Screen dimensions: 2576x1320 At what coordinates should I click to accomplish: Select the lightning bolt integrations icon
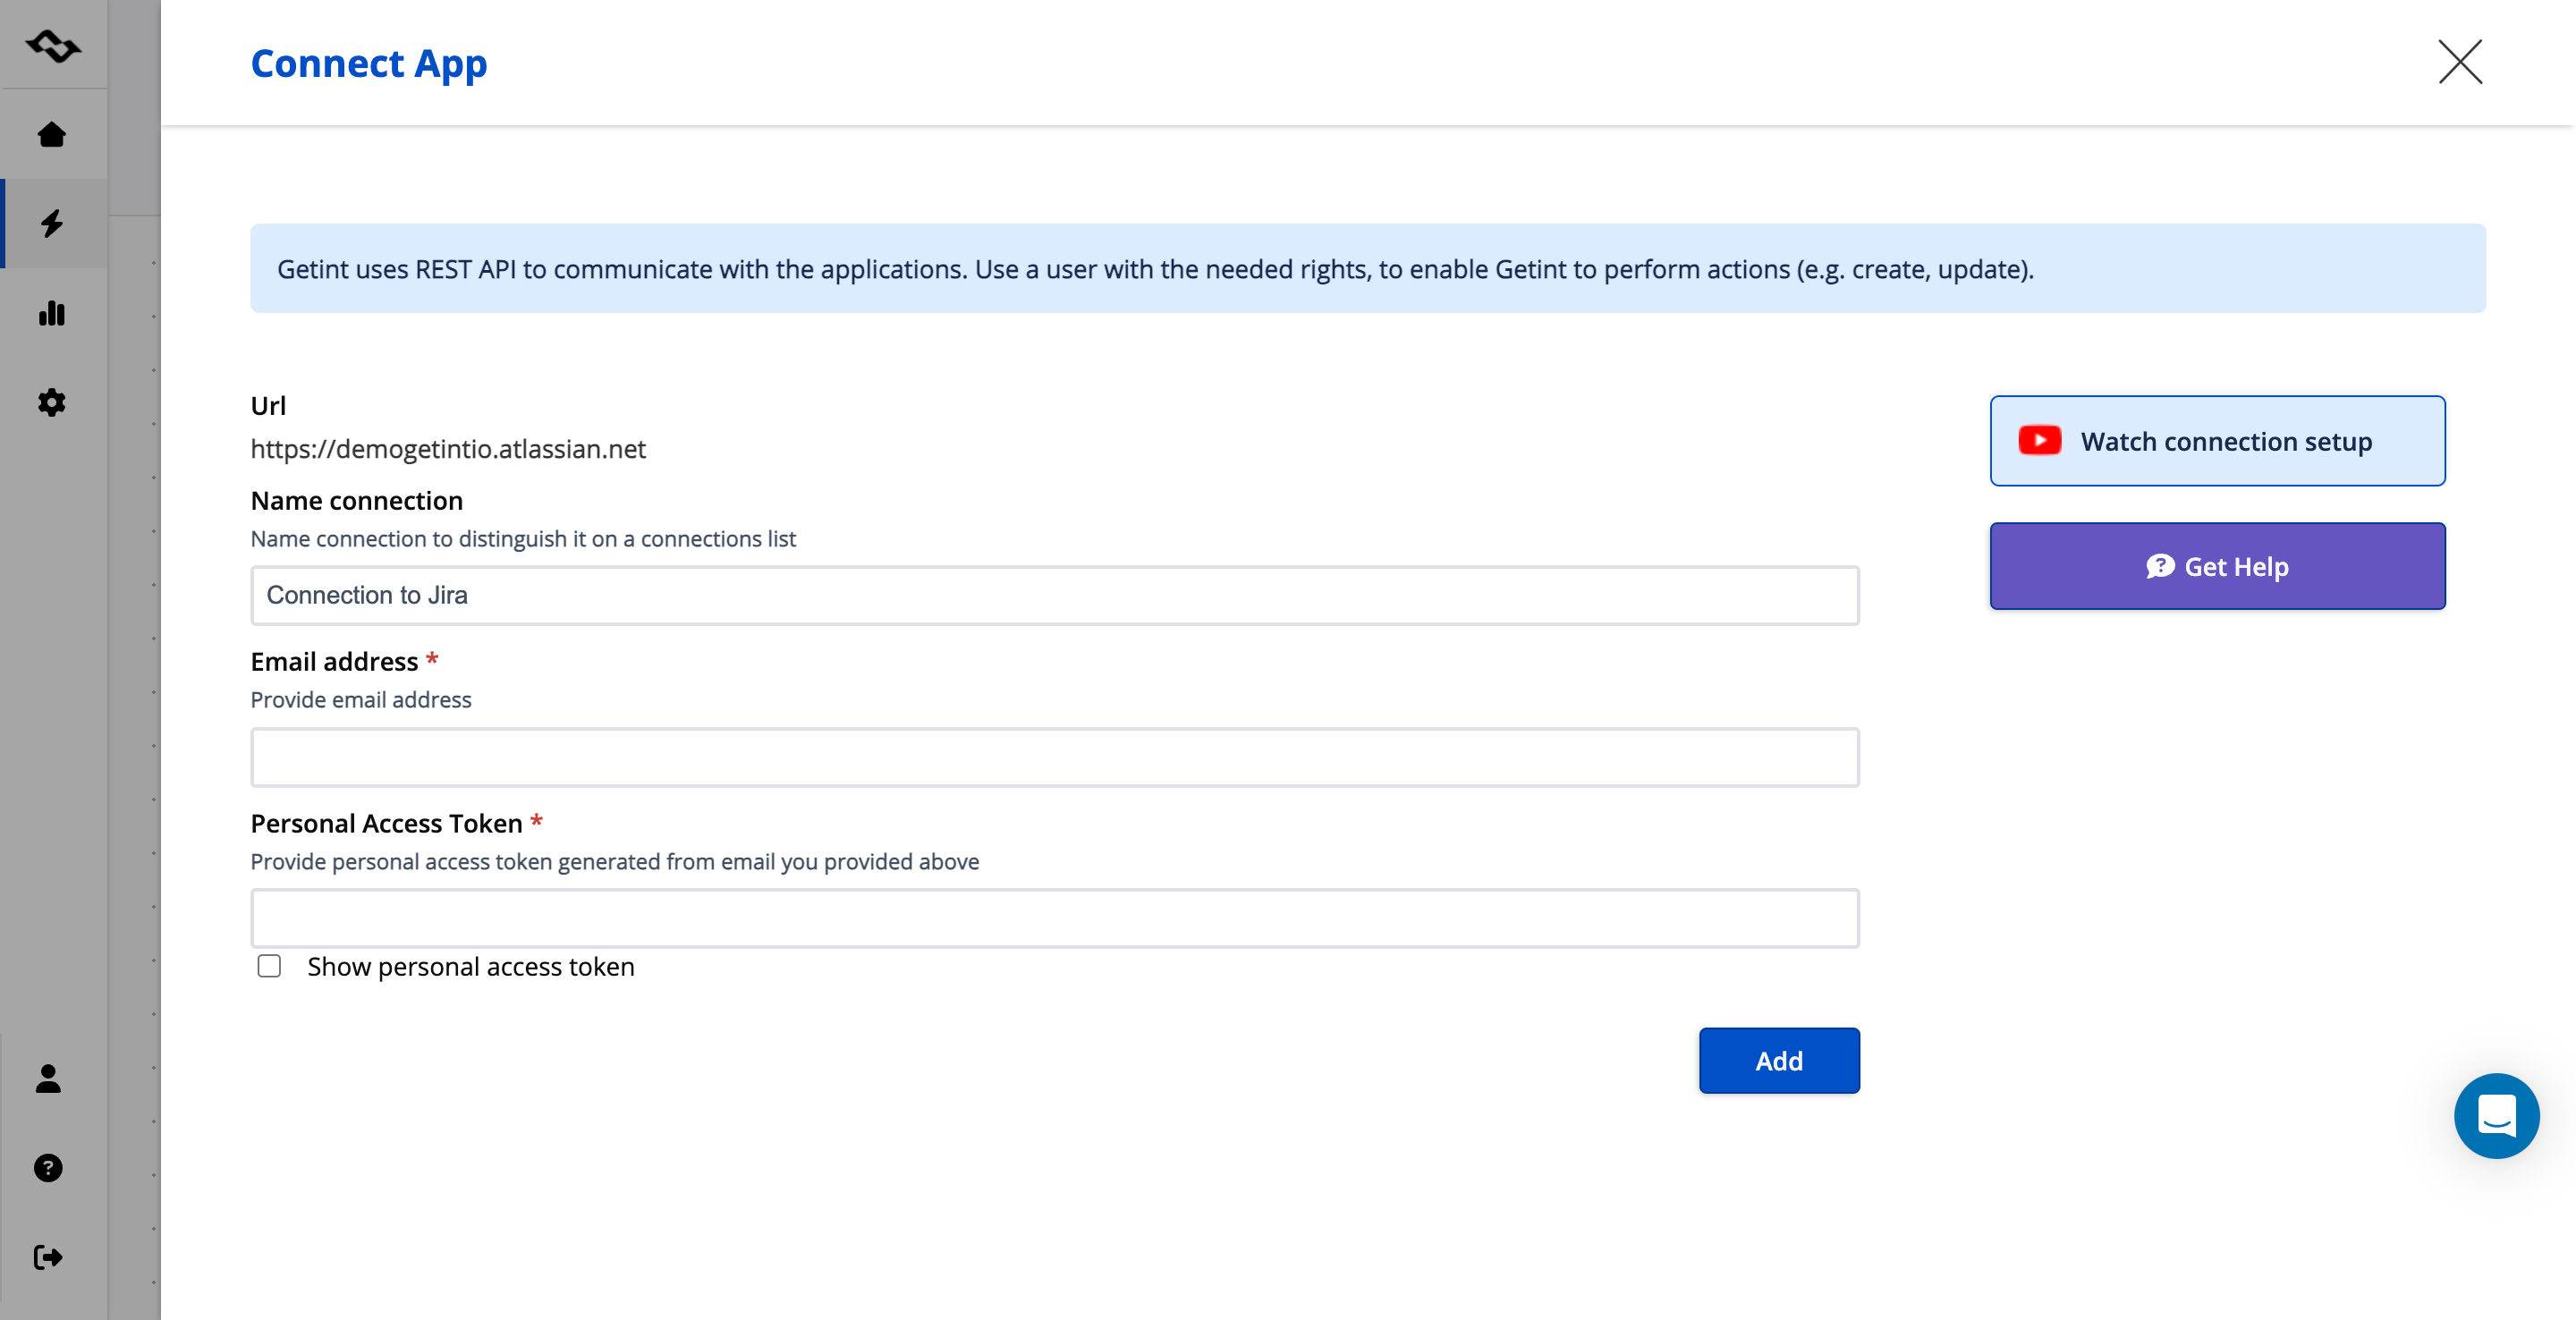point(52,223)
